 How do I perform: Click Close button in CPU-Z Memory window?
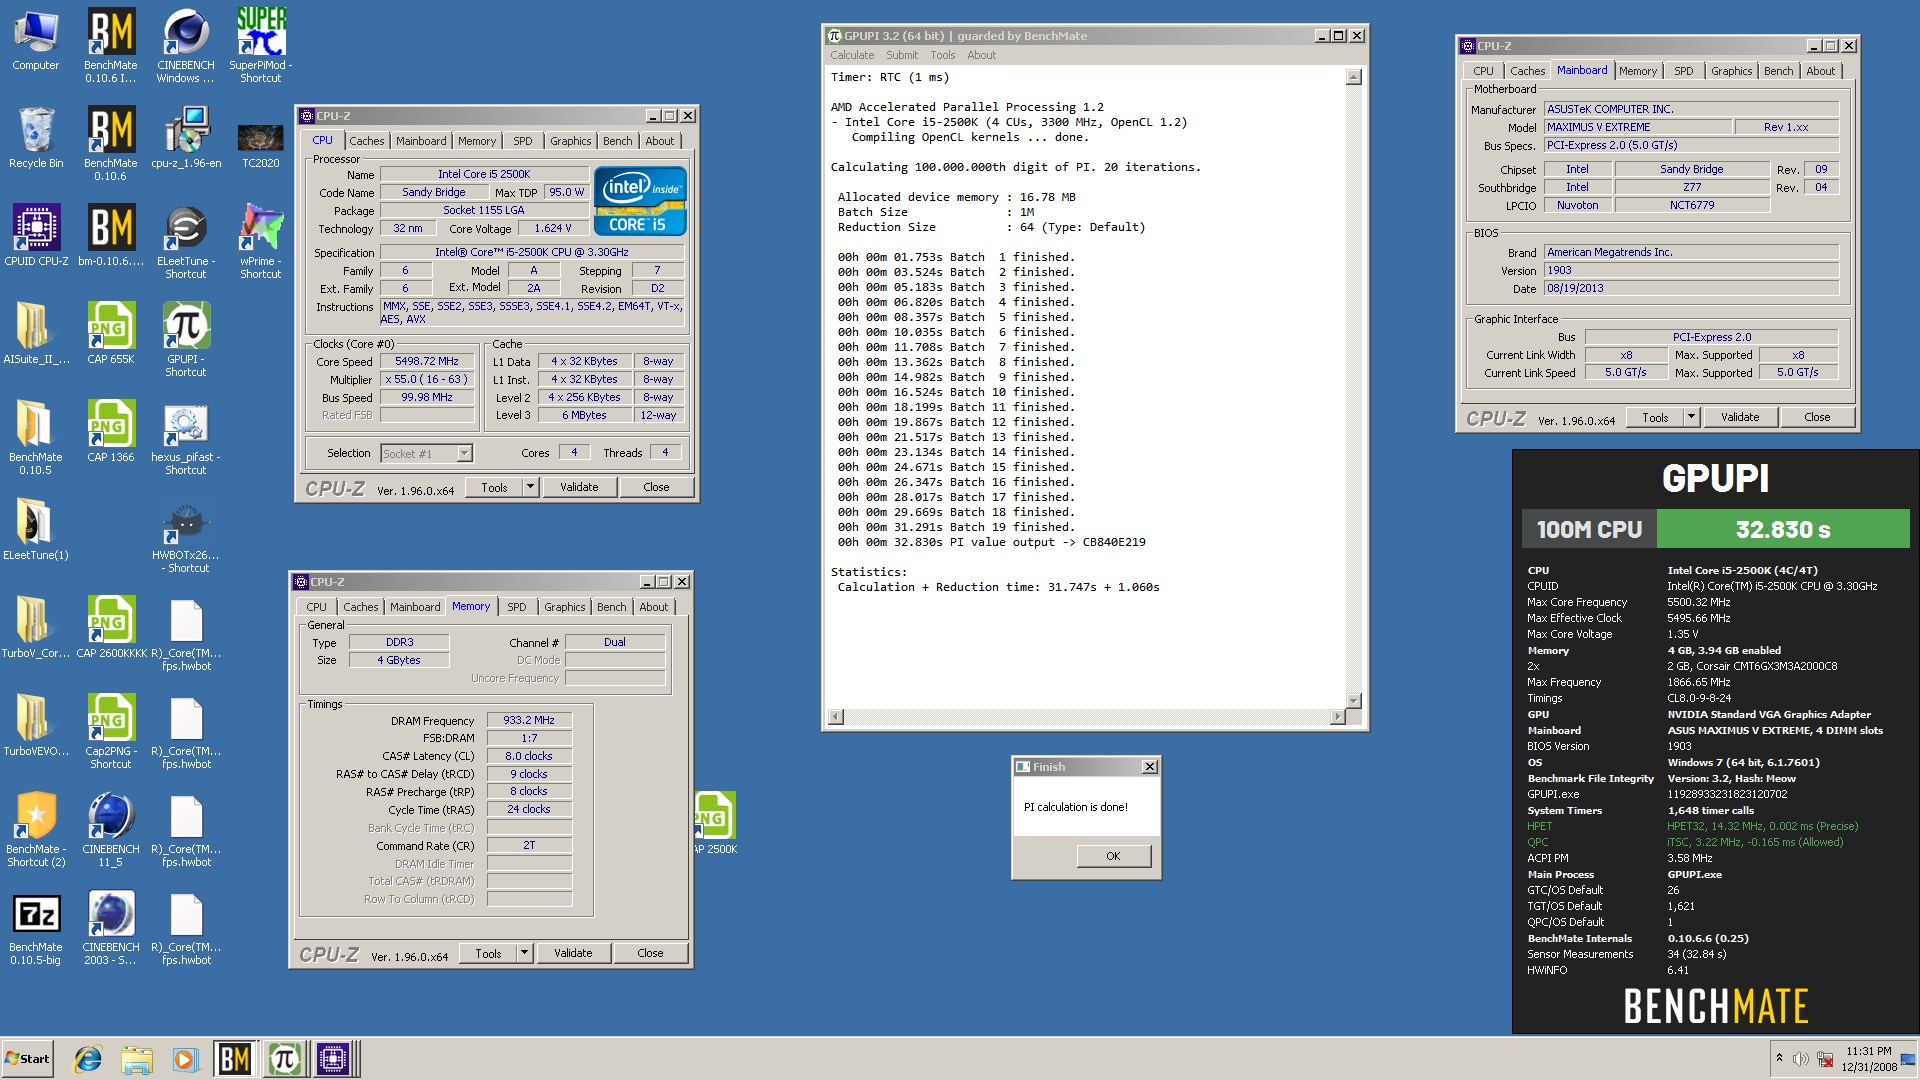tap(650, 953)
